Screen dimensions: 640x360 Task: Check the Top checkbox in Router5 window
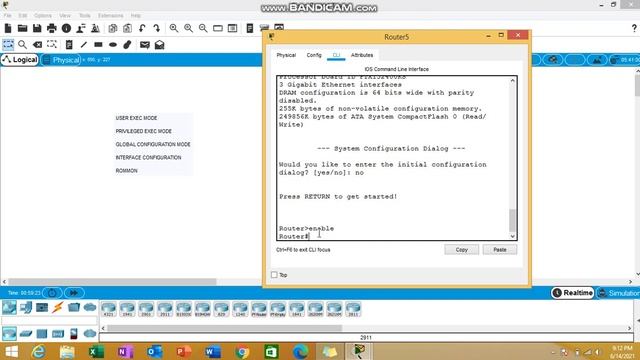point(274,275)
